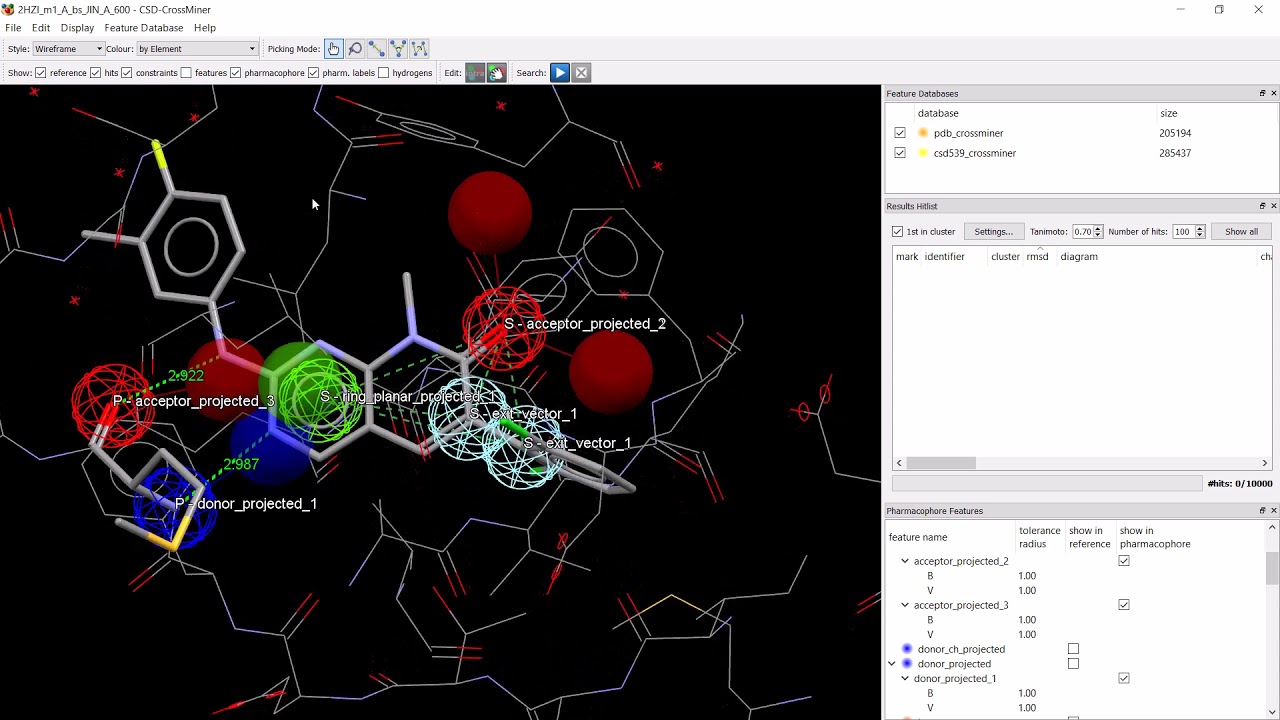Check show in reference for donor_ch_projected
Image resolution: width=1280 pixels, height=720 pixels.
(x=1073, y=649)
